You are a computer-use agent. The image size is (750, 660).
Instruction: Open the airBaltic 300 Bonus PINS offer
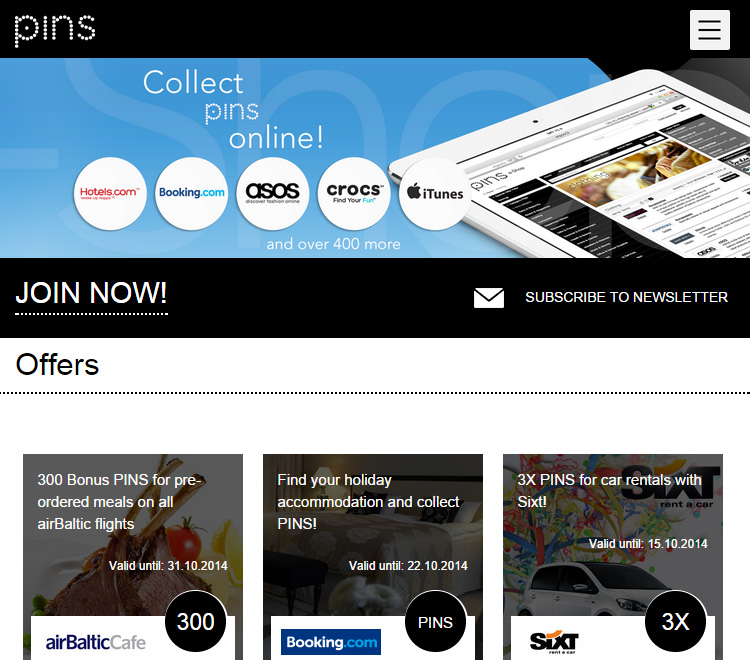coord(133,557)
